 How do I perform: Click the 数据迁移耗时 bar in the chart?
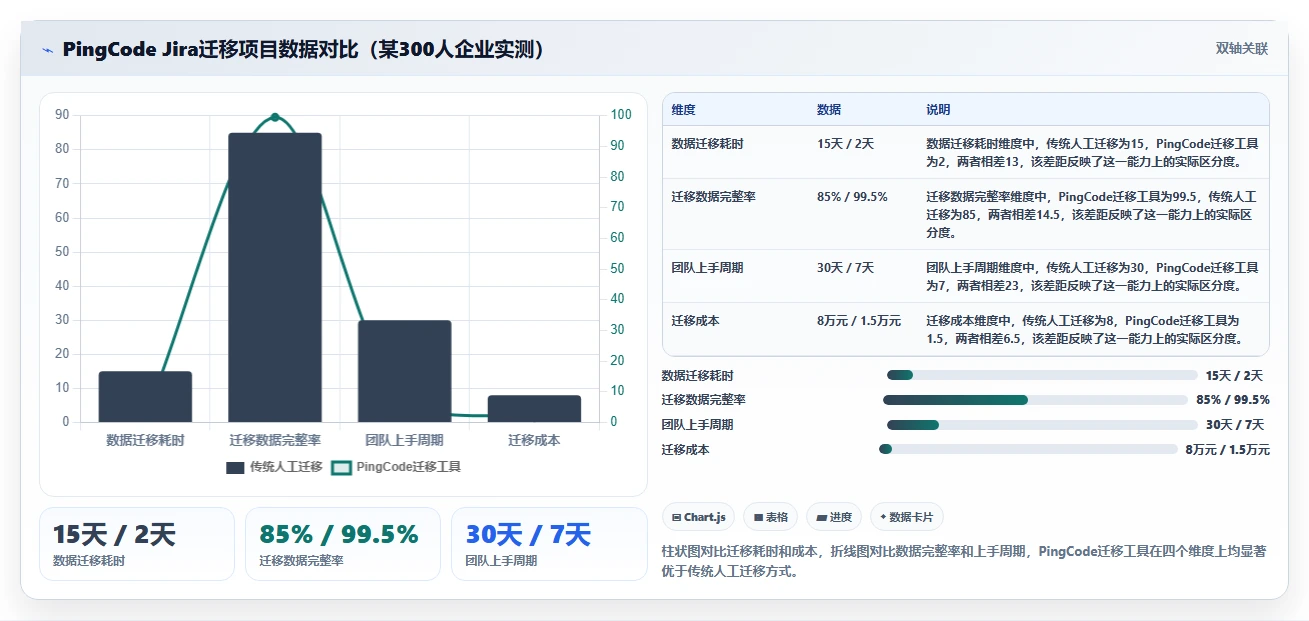coord(145,396)
